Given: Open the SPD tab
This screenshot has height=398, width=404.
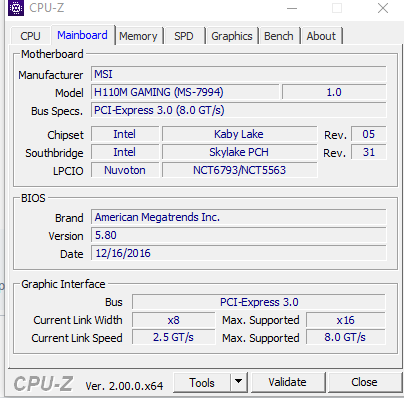Looking at the screenshot, I should 184,36.
